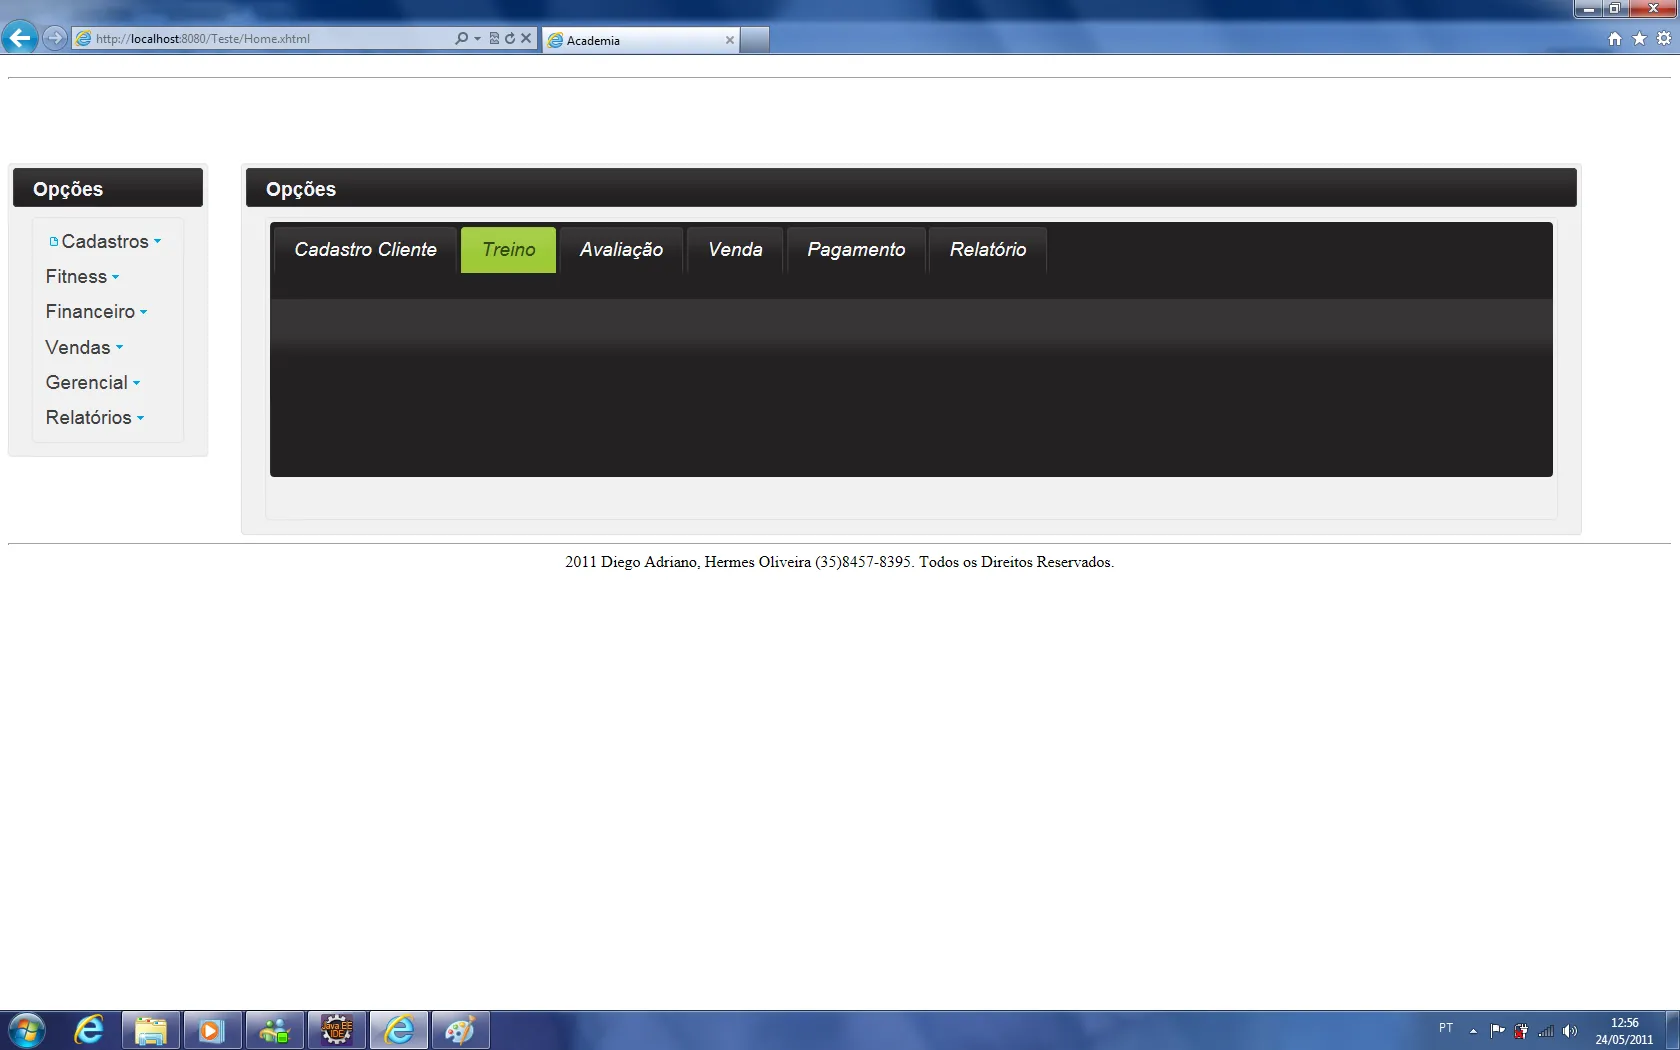This screenshot has width=1680, height=1050.
Task: Switch to the Avaliação tab
Action: 621,250
